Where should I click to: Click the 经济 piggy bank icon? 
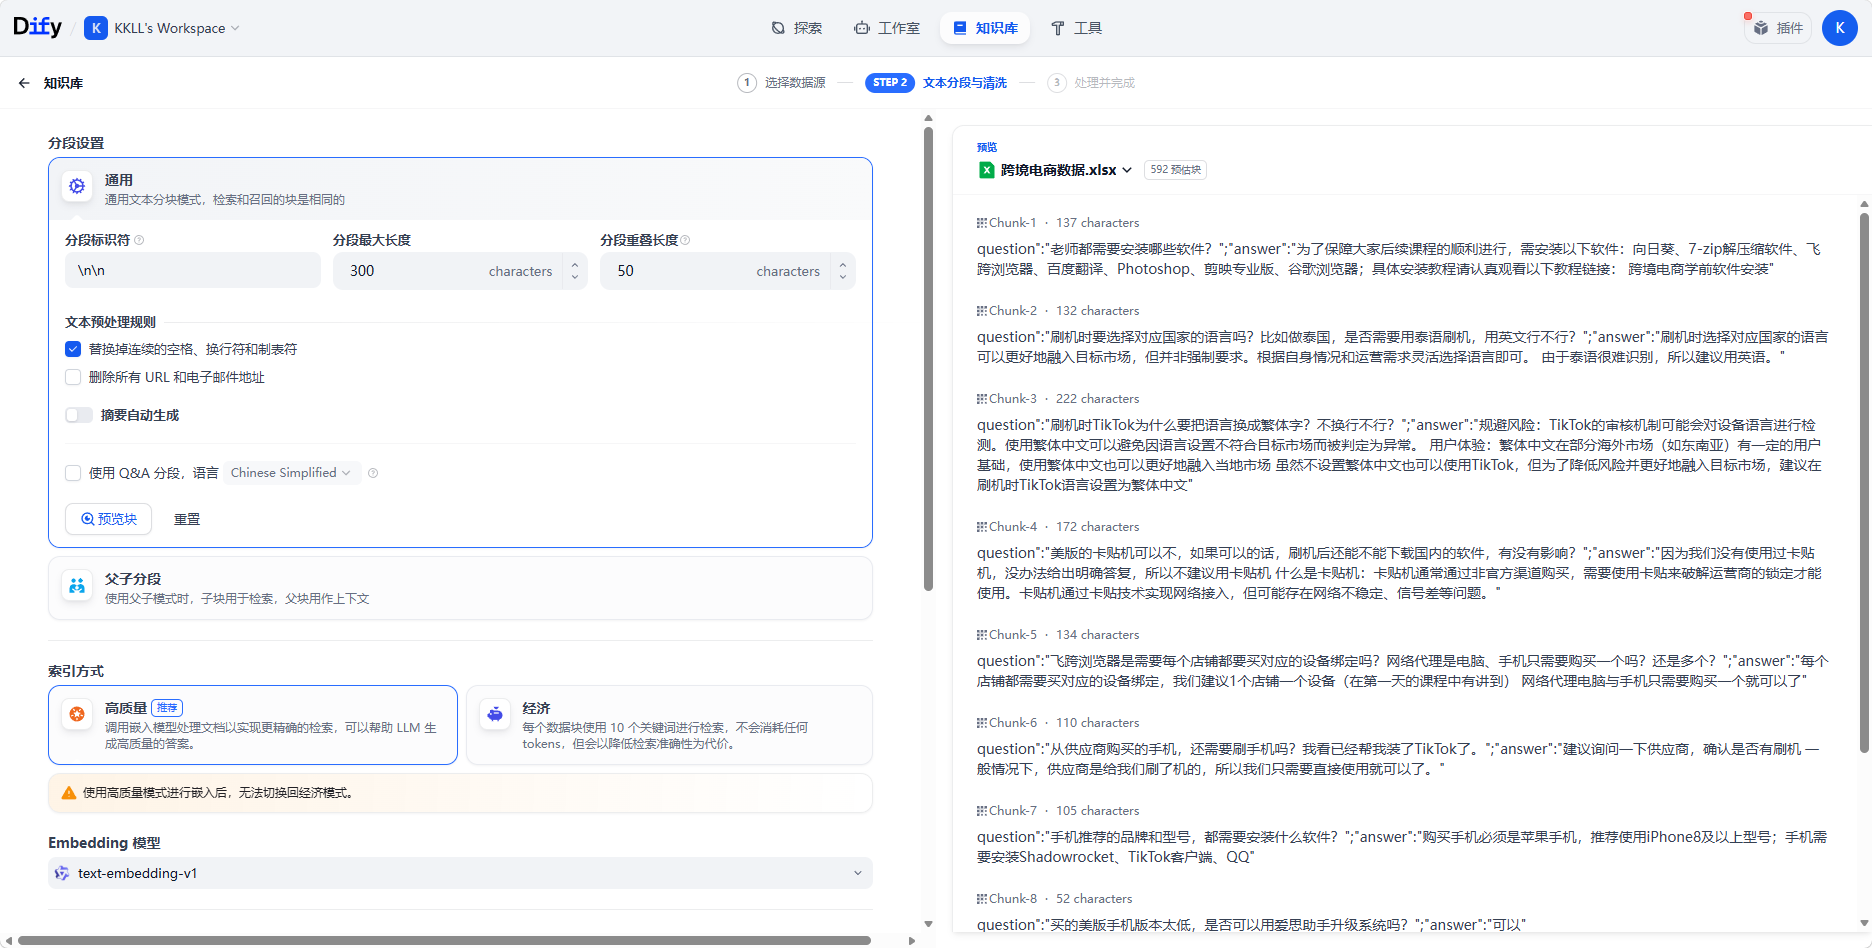pos(495,714)
